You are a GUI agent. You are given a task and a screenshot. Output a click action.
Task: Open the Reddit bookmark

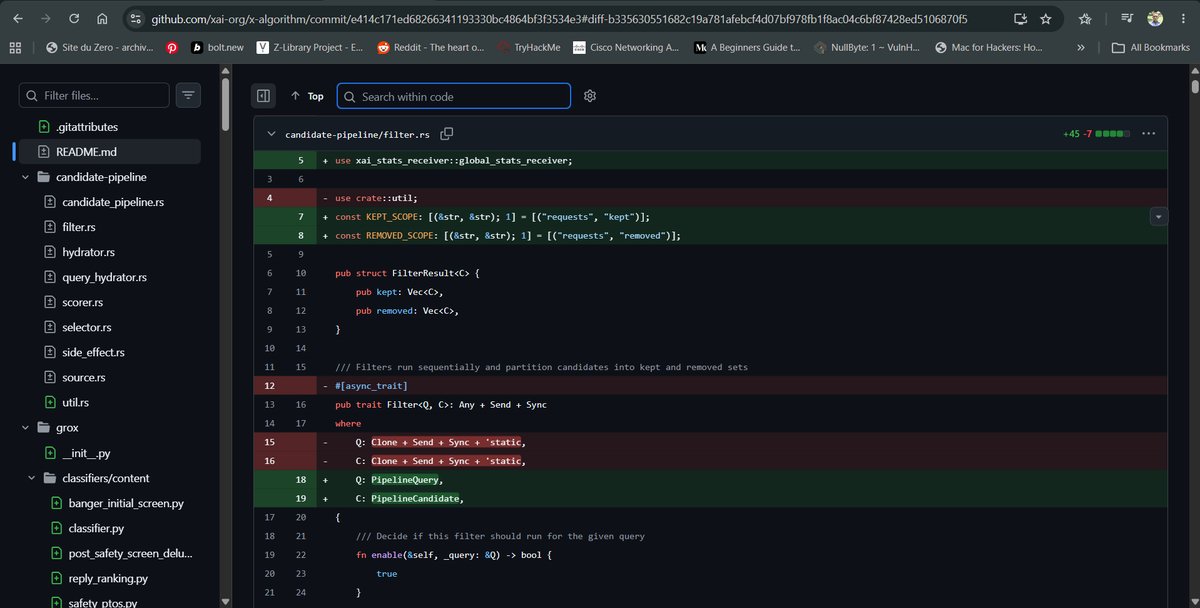pyautogui.click(x=431, y=47)
